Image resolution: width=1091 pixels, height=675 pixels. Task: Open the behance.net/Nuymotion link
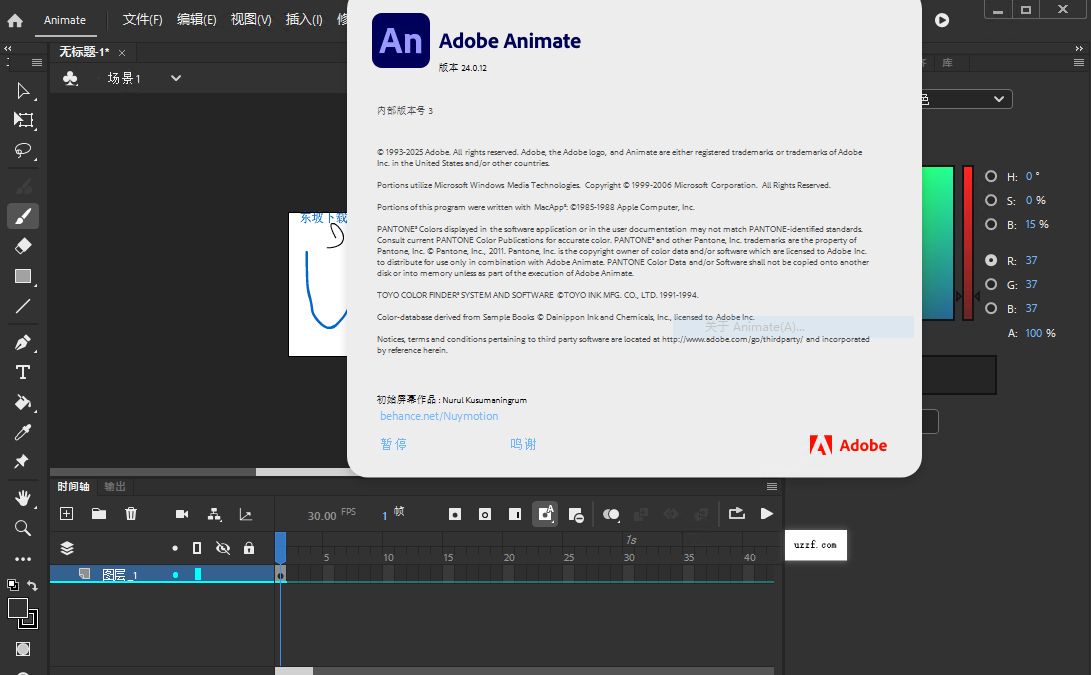click(x=439, y=416)
